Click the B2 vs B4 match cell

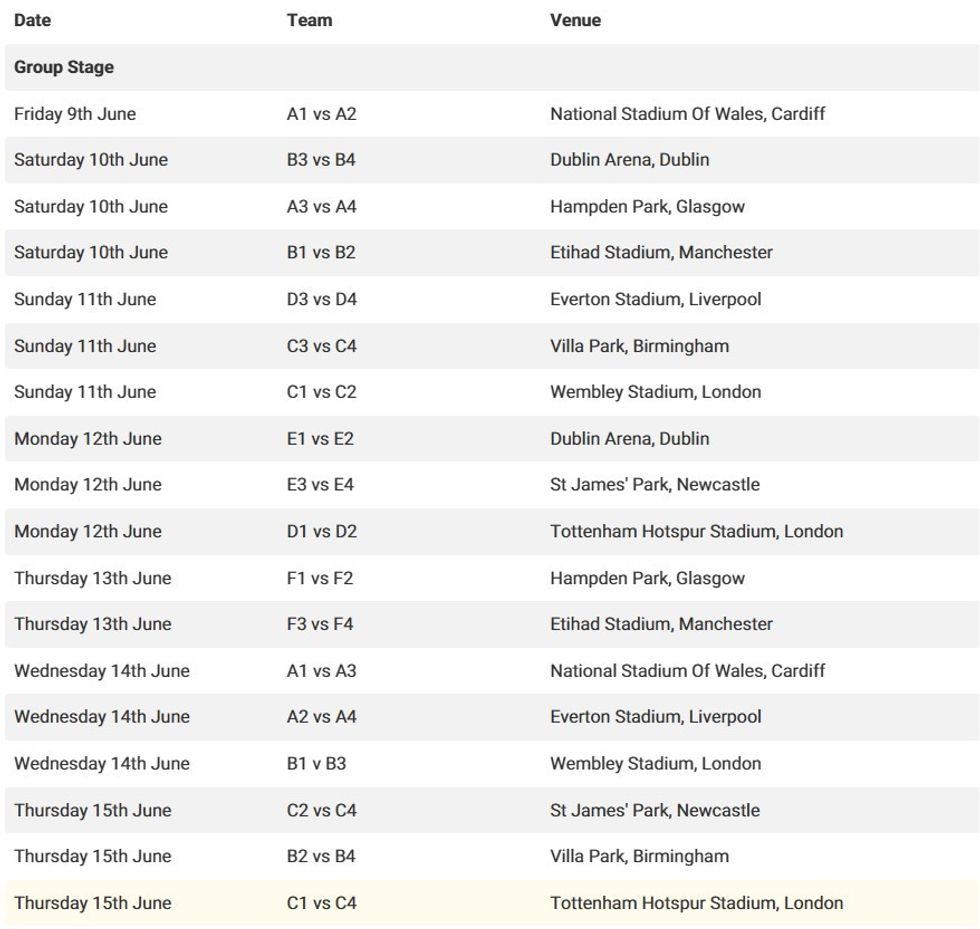pos(321,856)
